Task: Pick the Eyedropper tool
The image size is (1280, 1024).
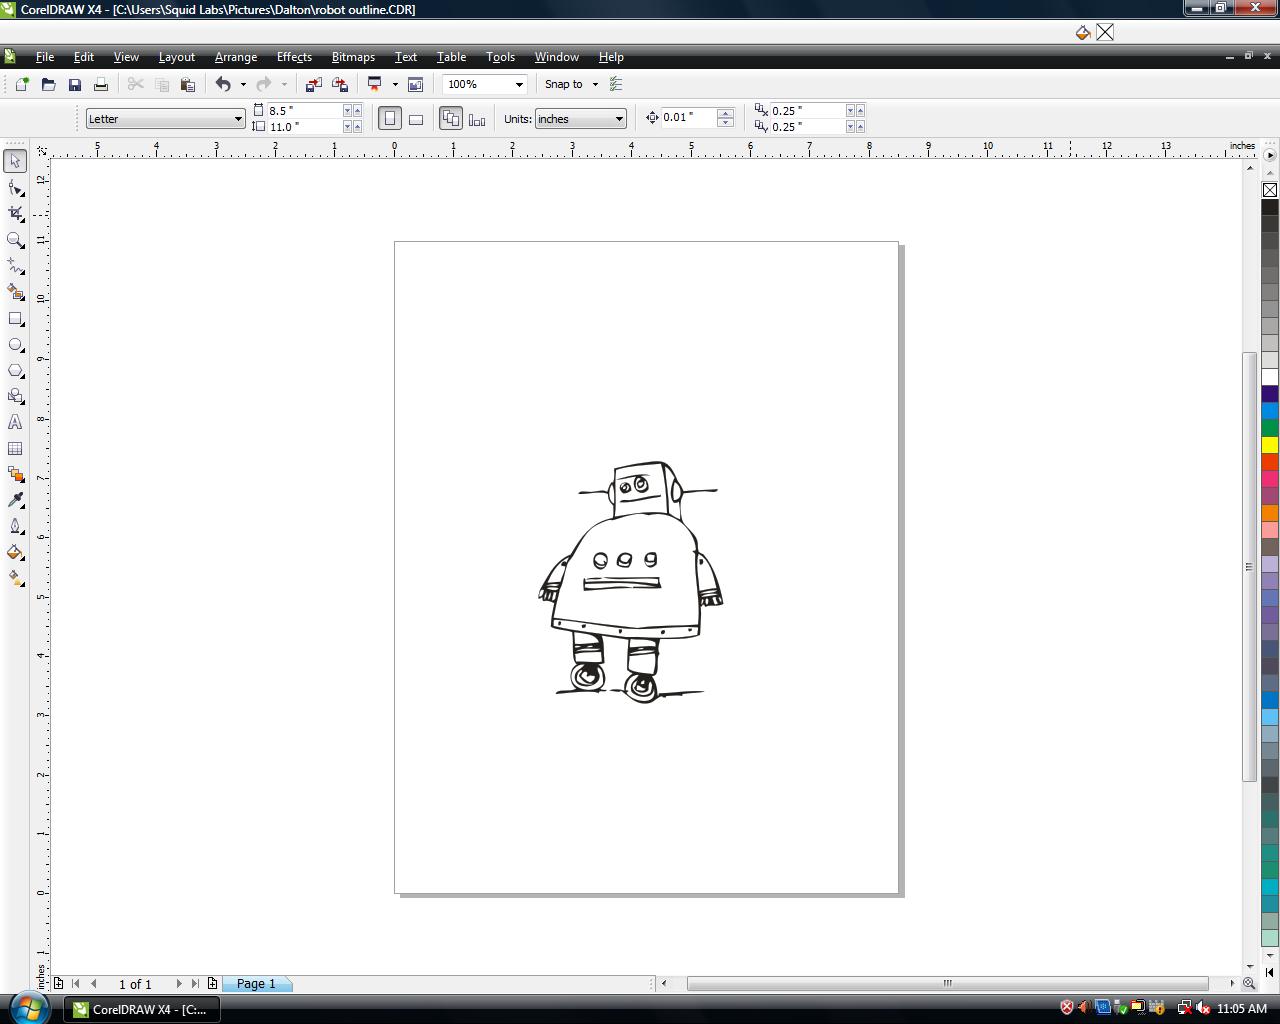Action: [15, 500]
